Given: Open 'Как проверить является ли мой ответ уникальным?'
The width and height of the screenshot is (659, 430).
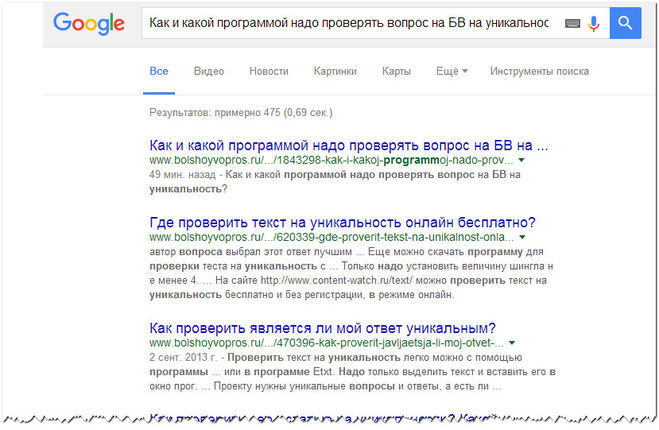Looking at the screenshot, I should [322, 328].
